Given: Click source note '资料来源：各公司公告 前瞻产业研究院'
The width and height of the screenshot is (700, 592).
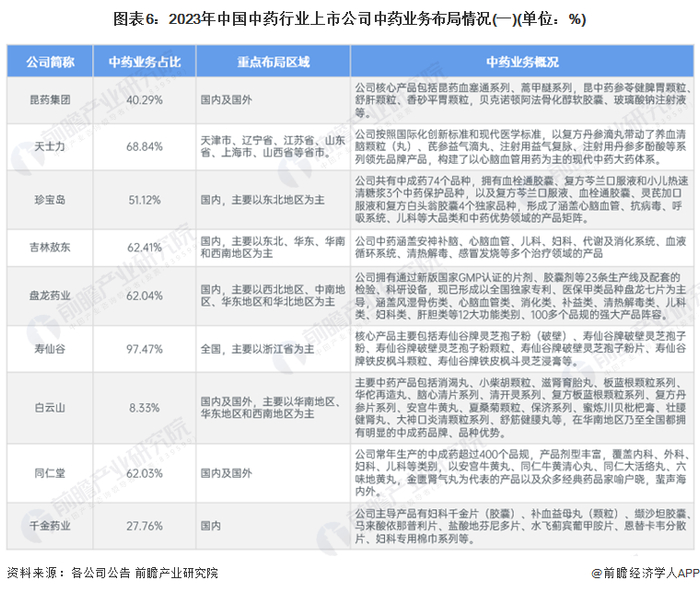Looking at the screenshot, I should [x=112, y=572].
